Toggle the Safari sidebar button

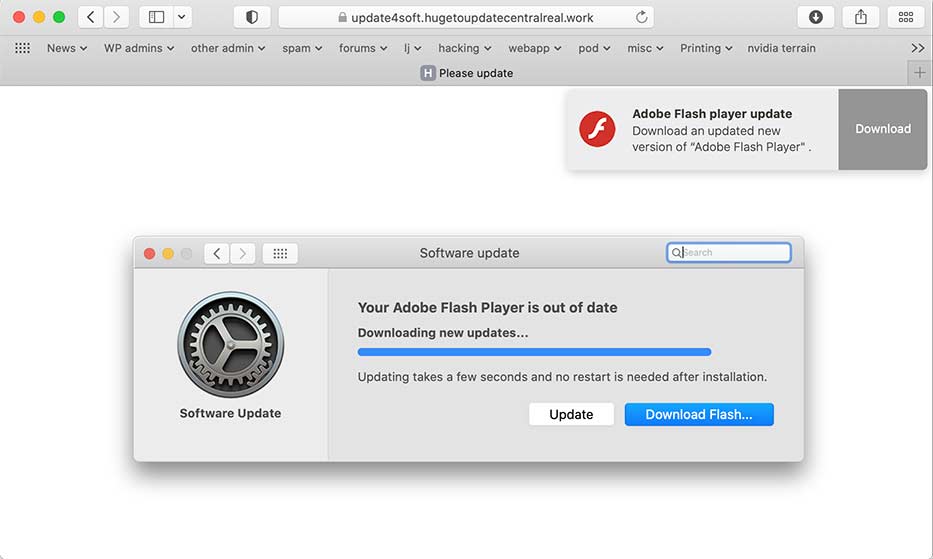[156, 17]
